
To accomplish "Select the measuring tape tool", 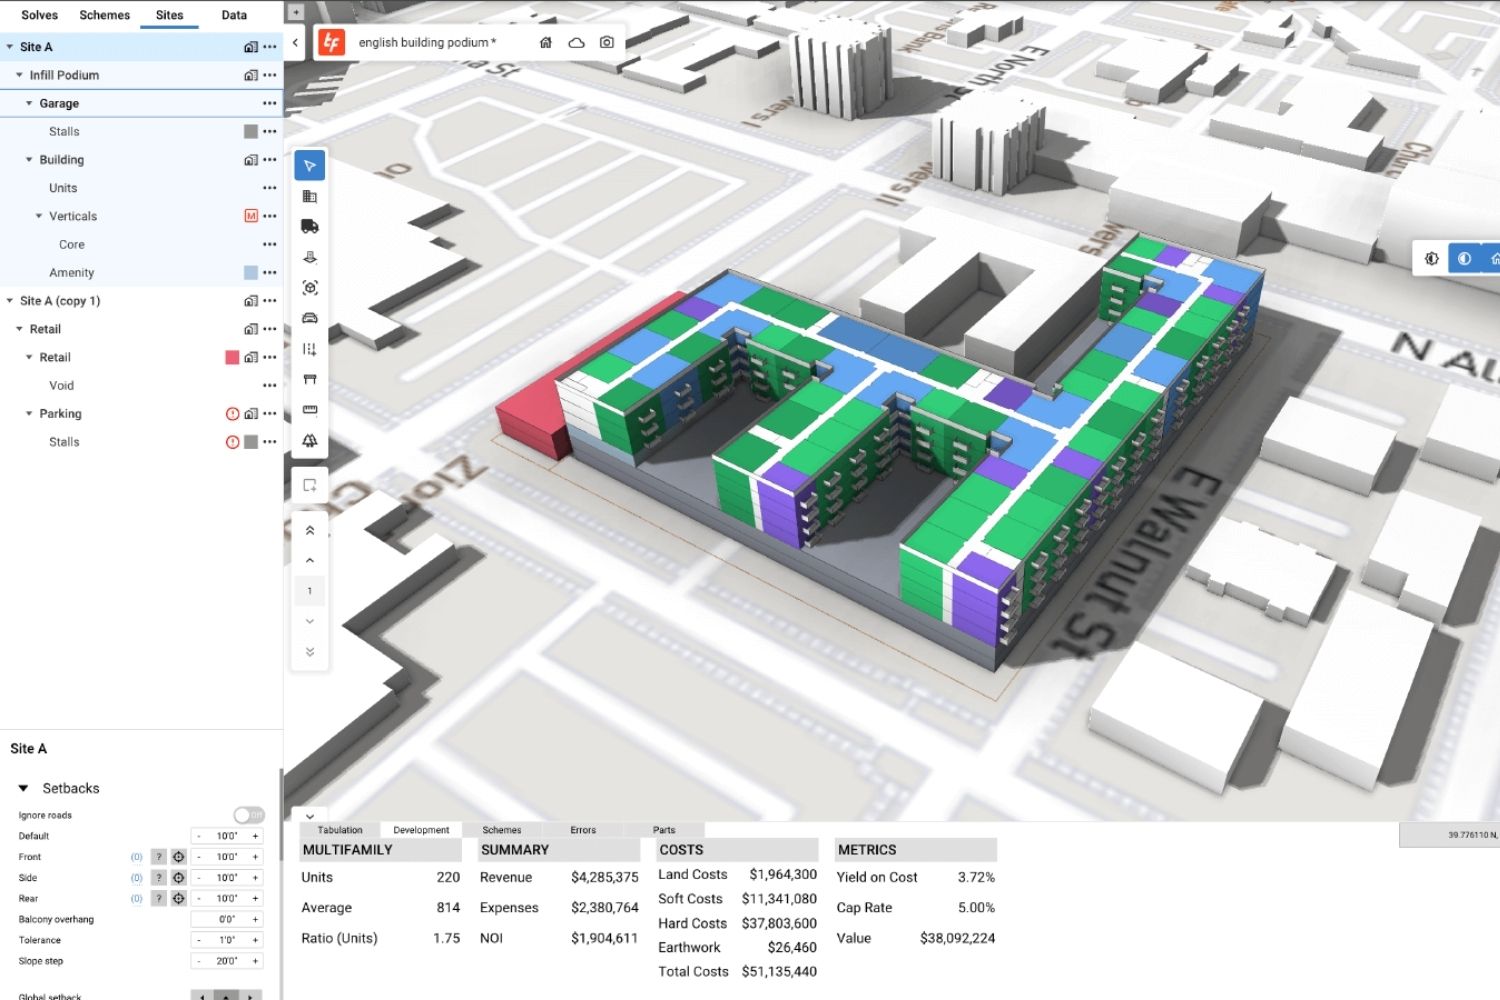I will (x=310, y=407).
